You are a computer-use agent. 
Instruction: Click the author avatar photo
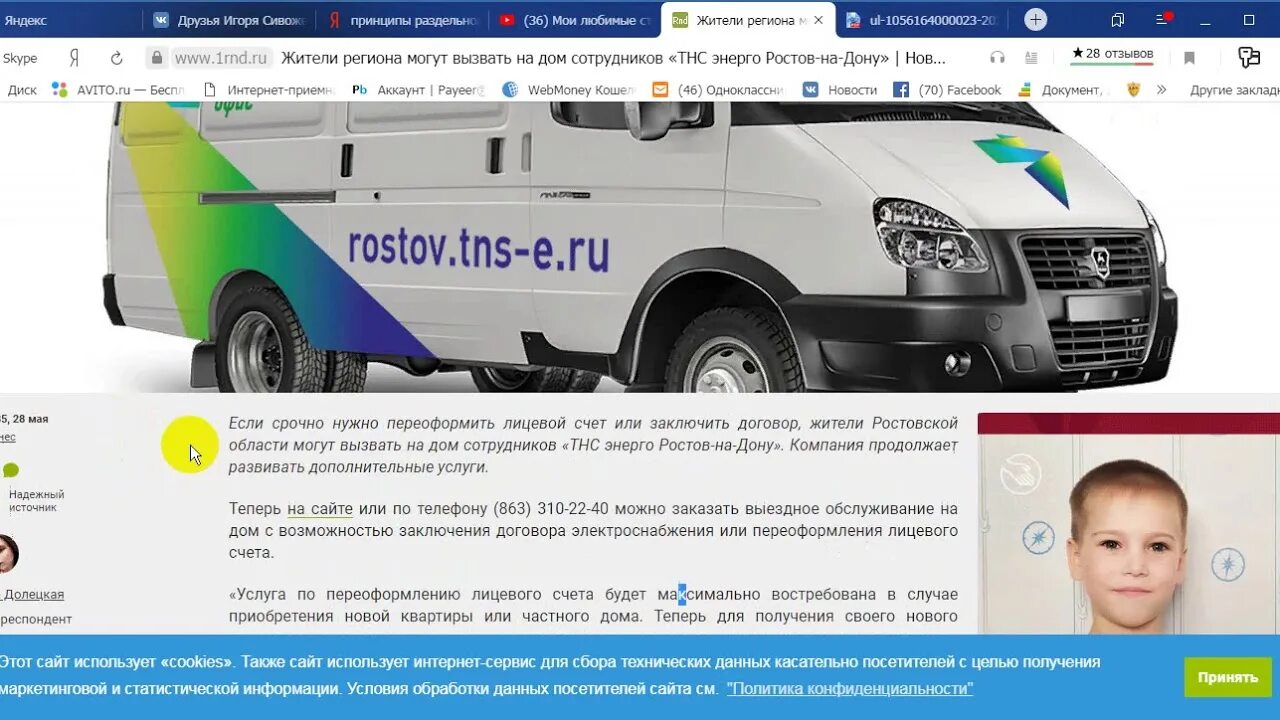point(8,554)
